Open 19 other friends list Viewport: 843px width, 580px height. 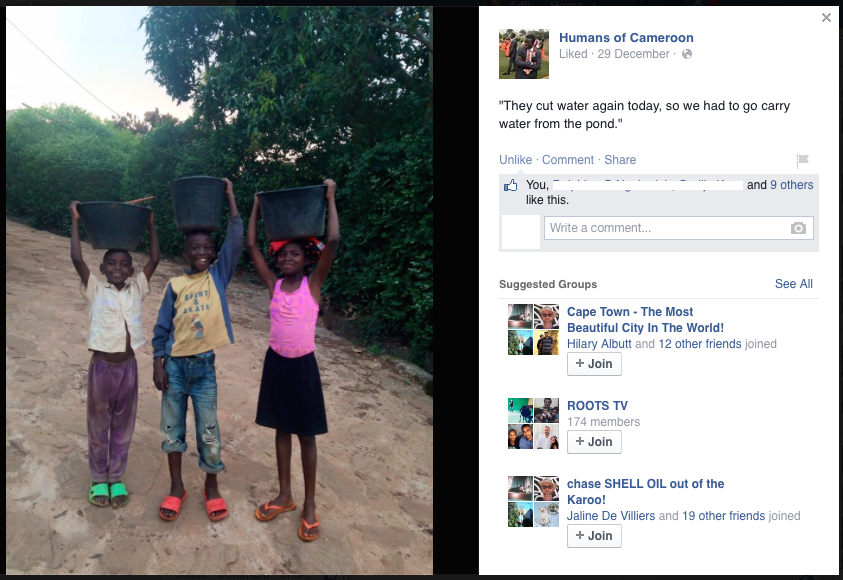coord(723,516)
